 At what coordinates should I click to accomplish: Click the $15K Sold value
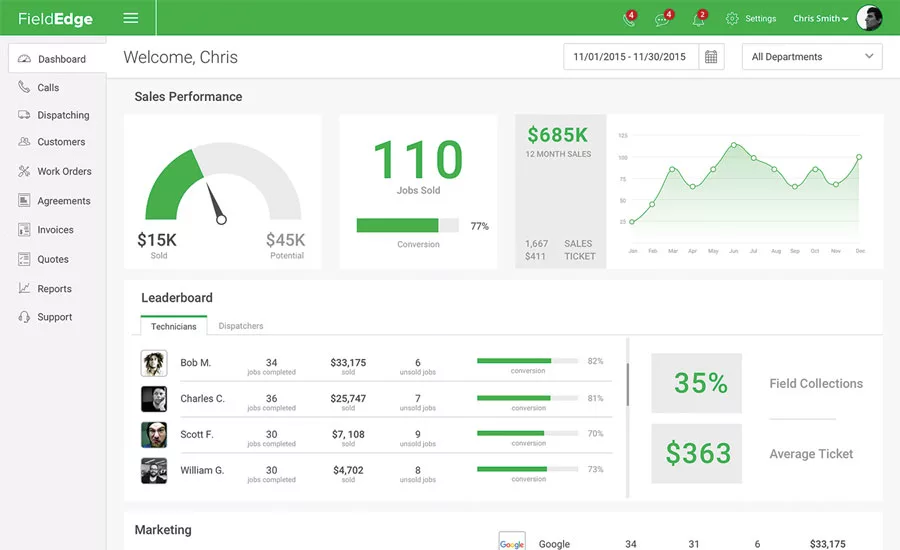[157, 240]
